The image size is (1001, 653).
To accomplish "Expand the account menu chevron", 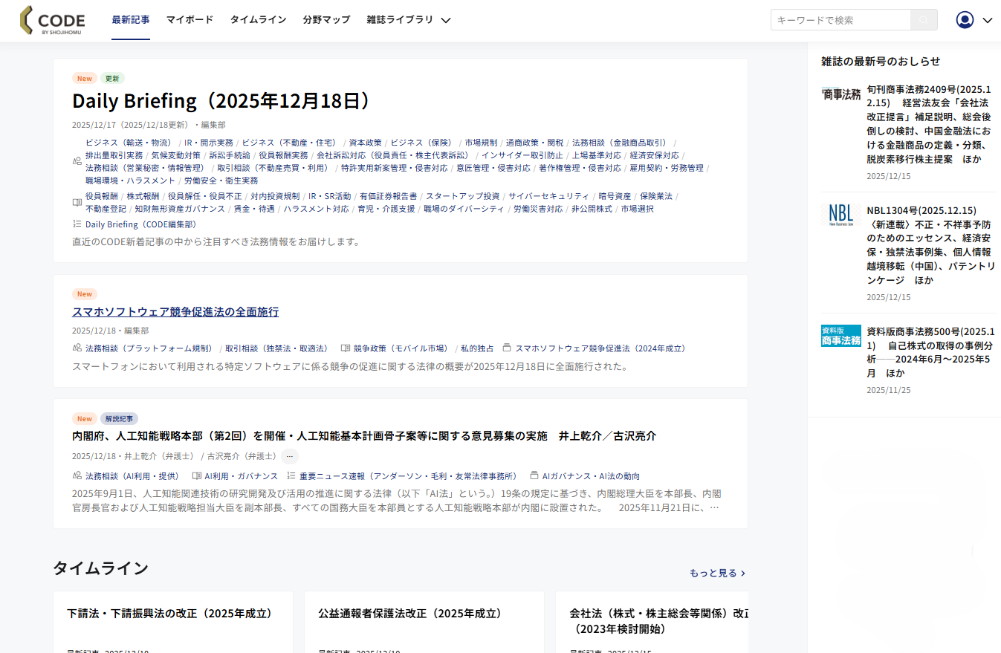I will click(x=986, y=20).
